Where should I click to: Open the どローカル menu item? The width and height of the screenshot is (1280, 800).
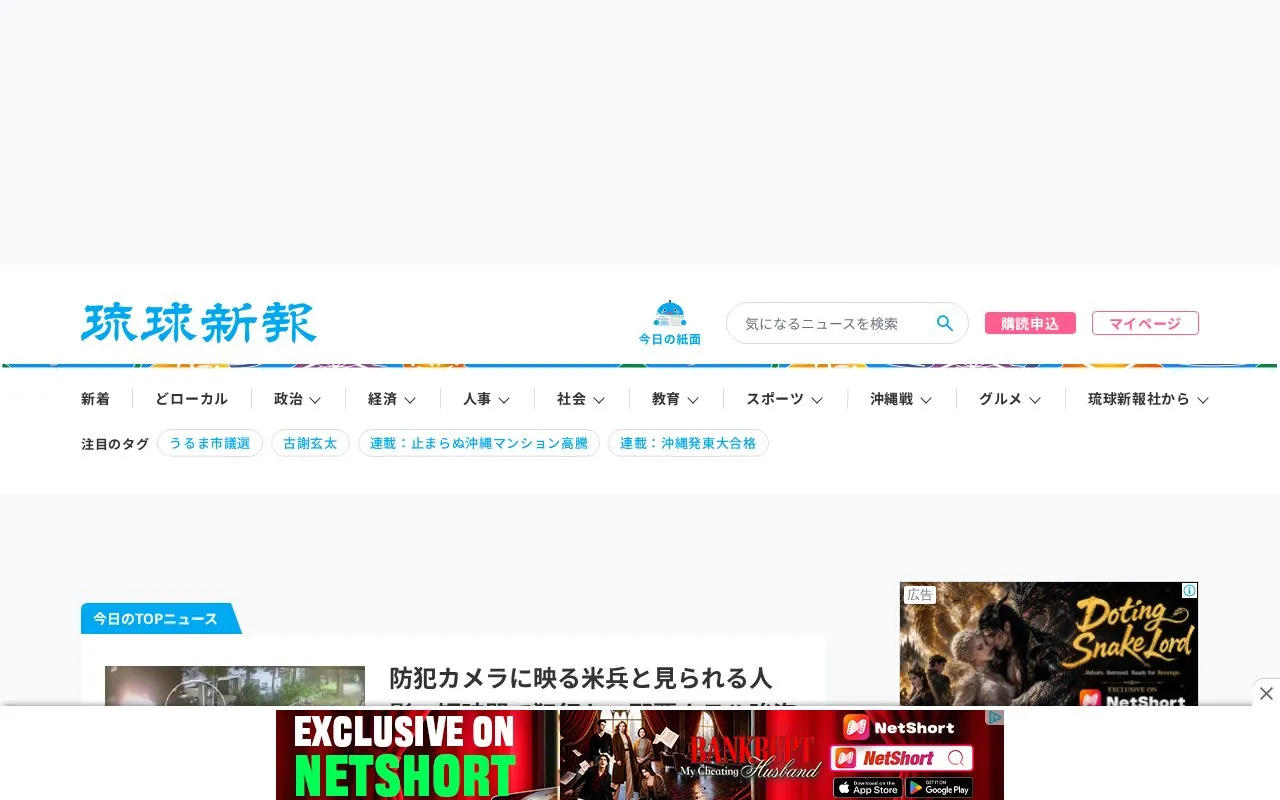191,399
